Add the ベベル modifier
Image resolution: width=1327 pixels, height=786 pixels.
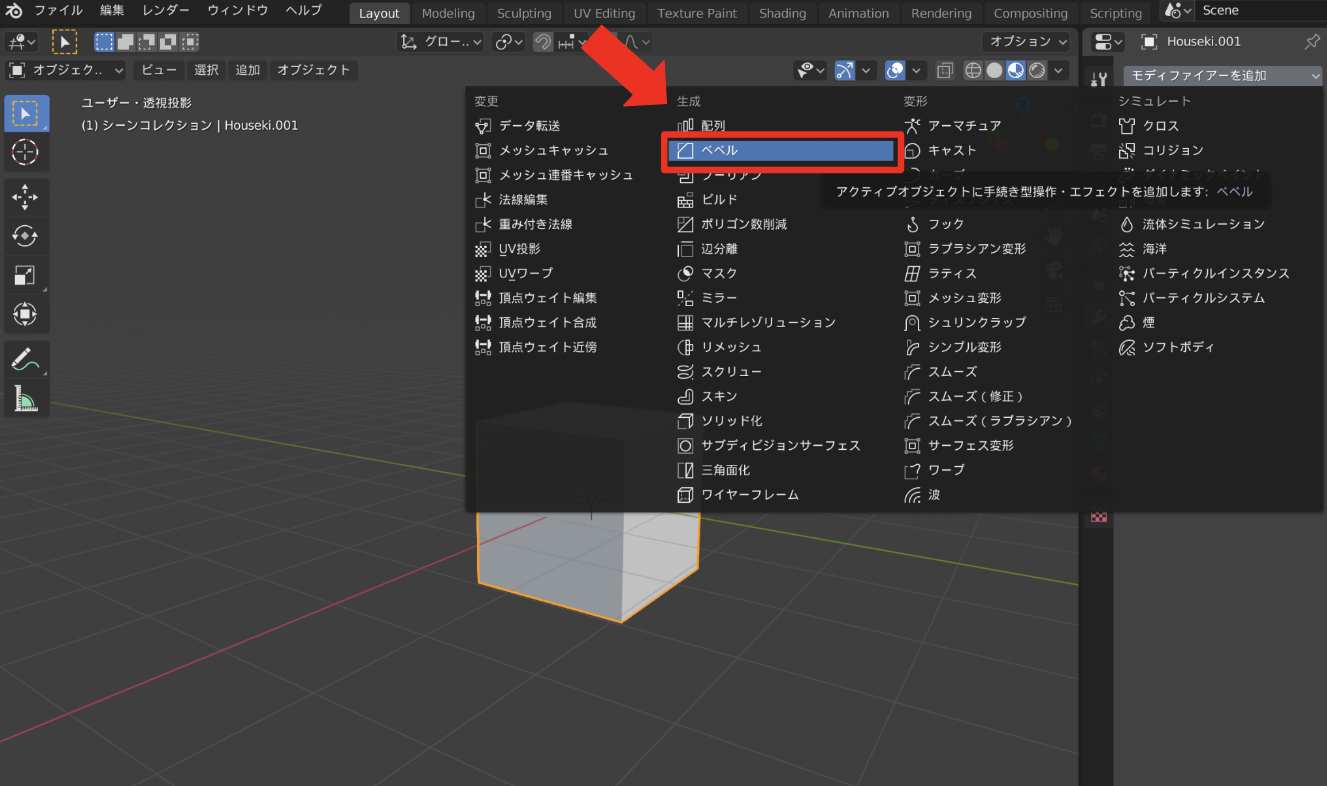pos(781,150)
